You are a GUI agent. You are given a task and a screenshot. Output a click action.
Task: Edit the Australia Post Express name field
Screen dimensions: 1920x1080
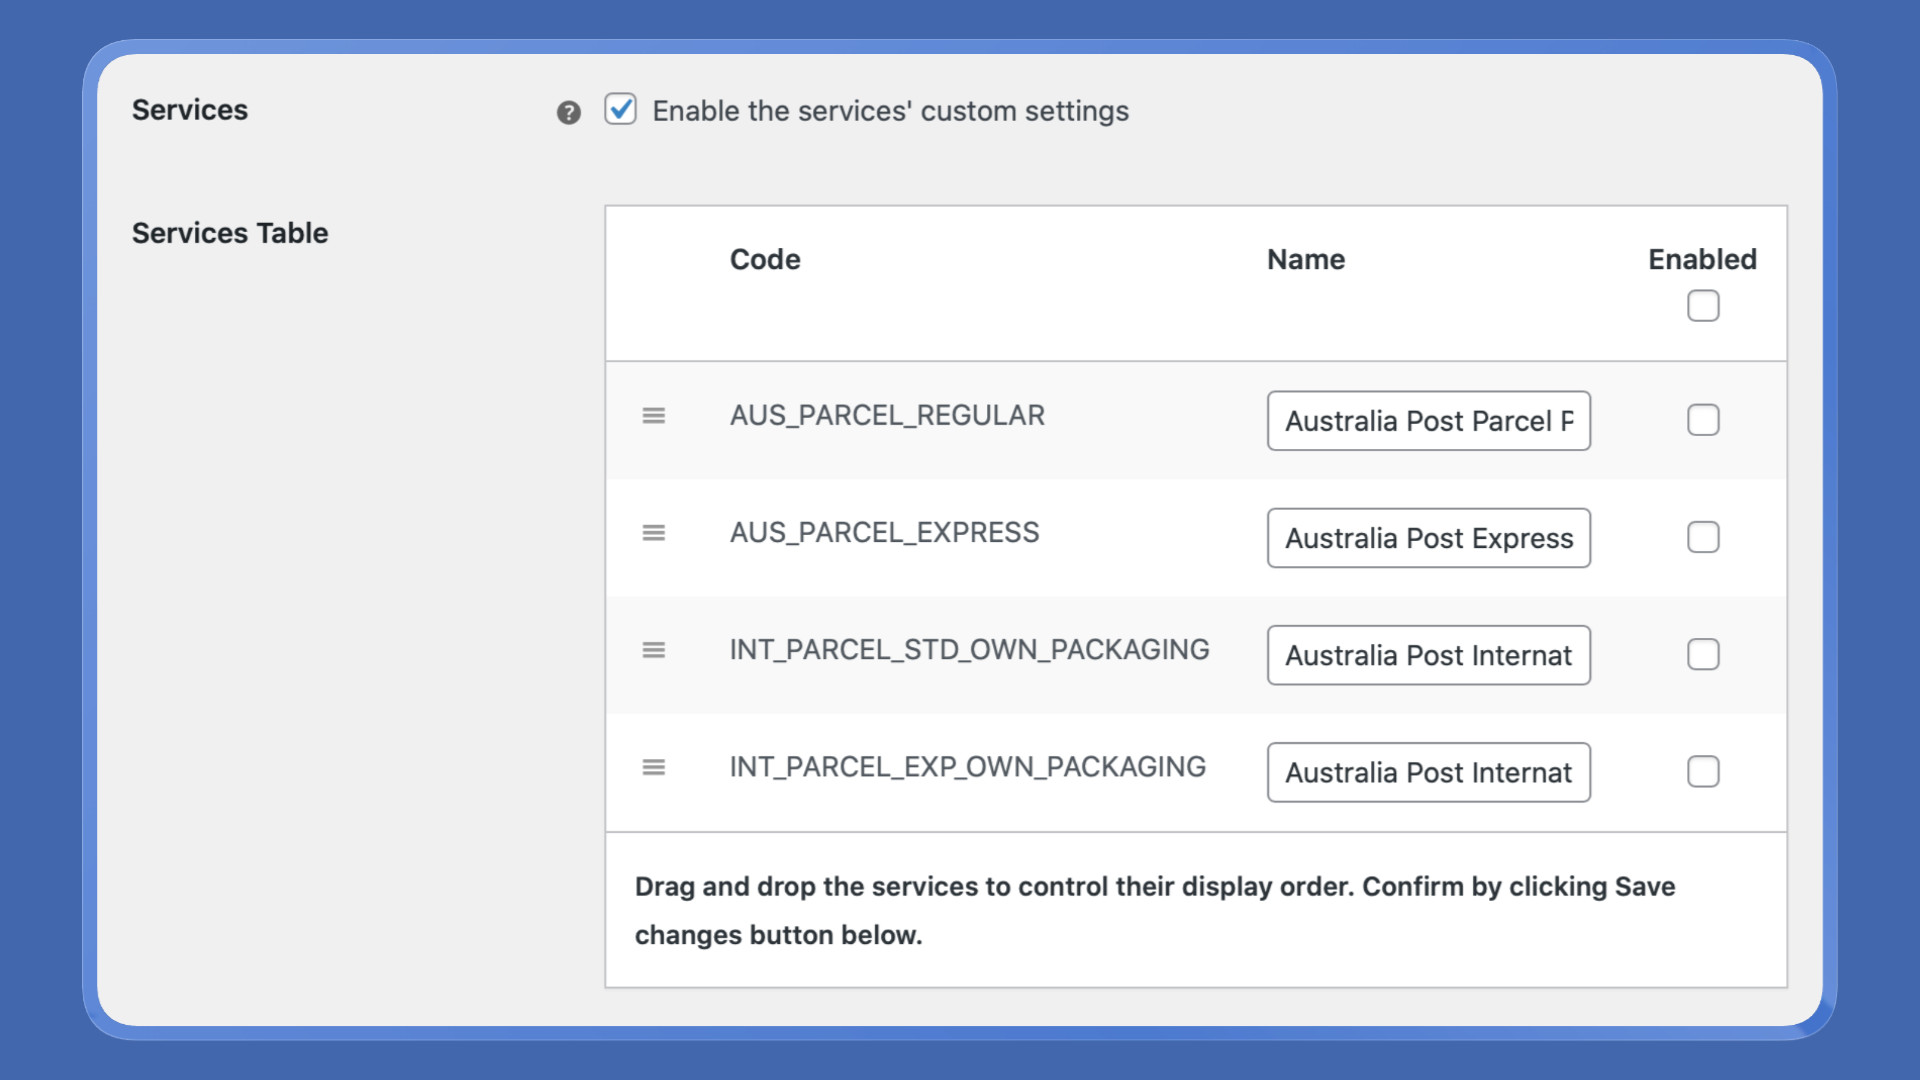coord(1428,538)
